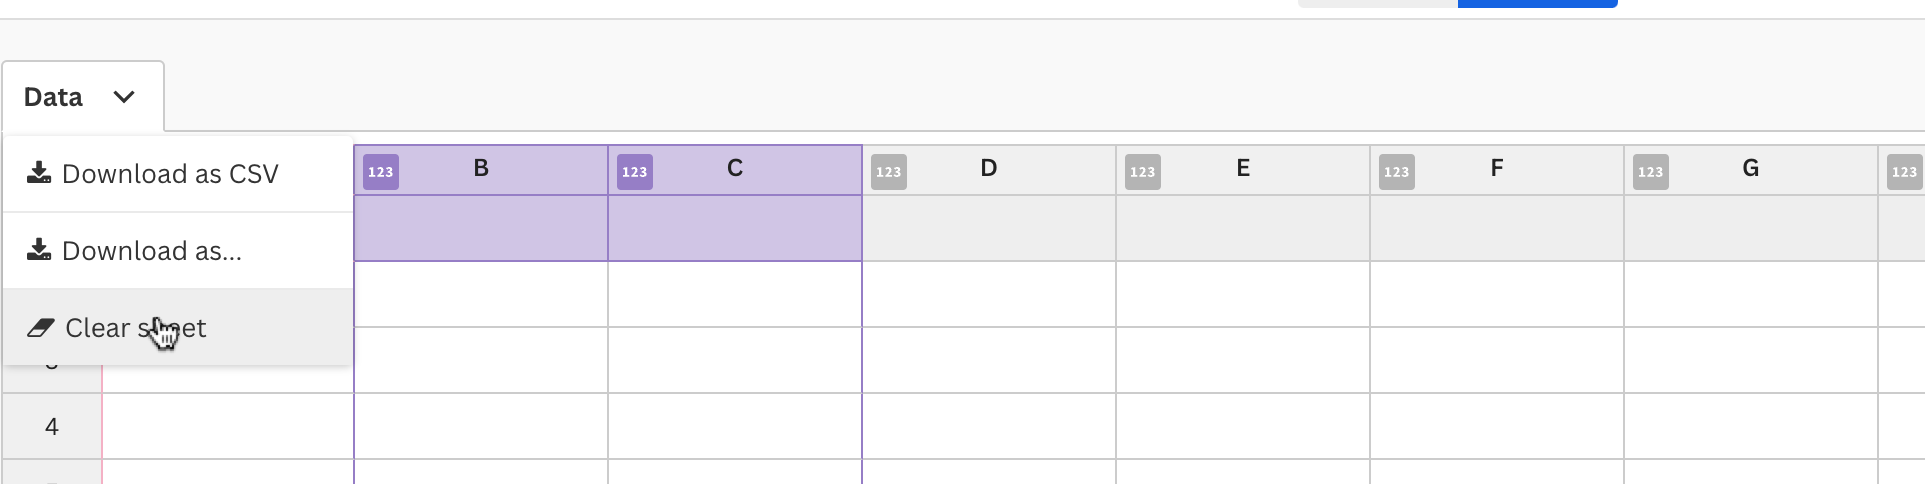Select the column D header
The width and height of the screenshot is (1925, 484).
click(x=989, y=169)
